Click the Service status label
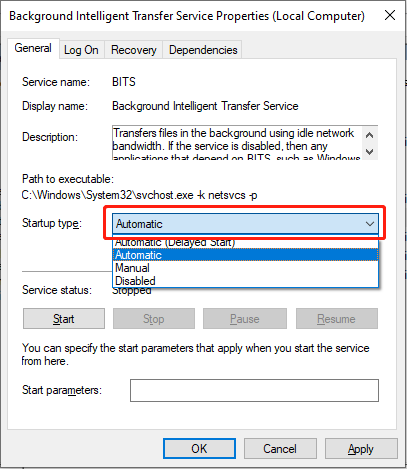Image resolution: width=407 pixels, height=469 pixels. (57, 290)
